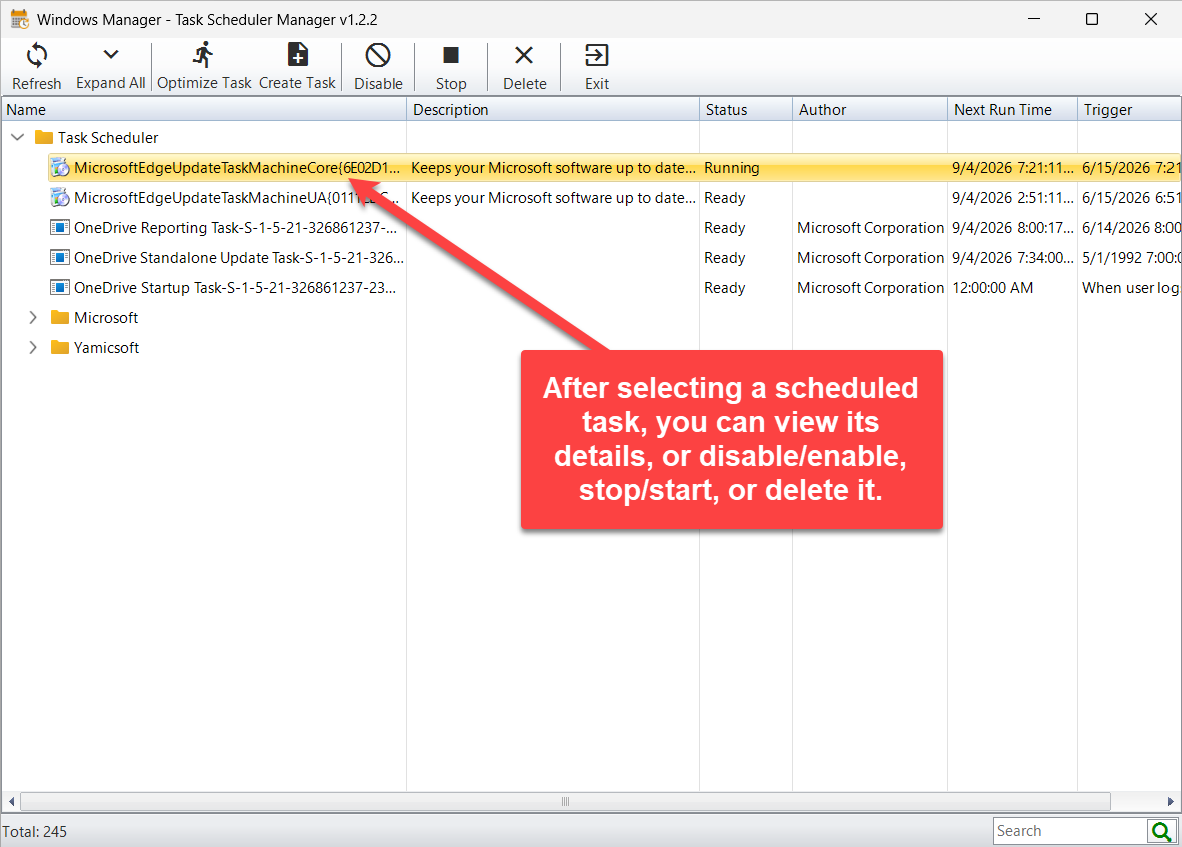Click the 9/4/2026 8:00:17 run time cell
1182x847 pixels.
coord(1012,228)
